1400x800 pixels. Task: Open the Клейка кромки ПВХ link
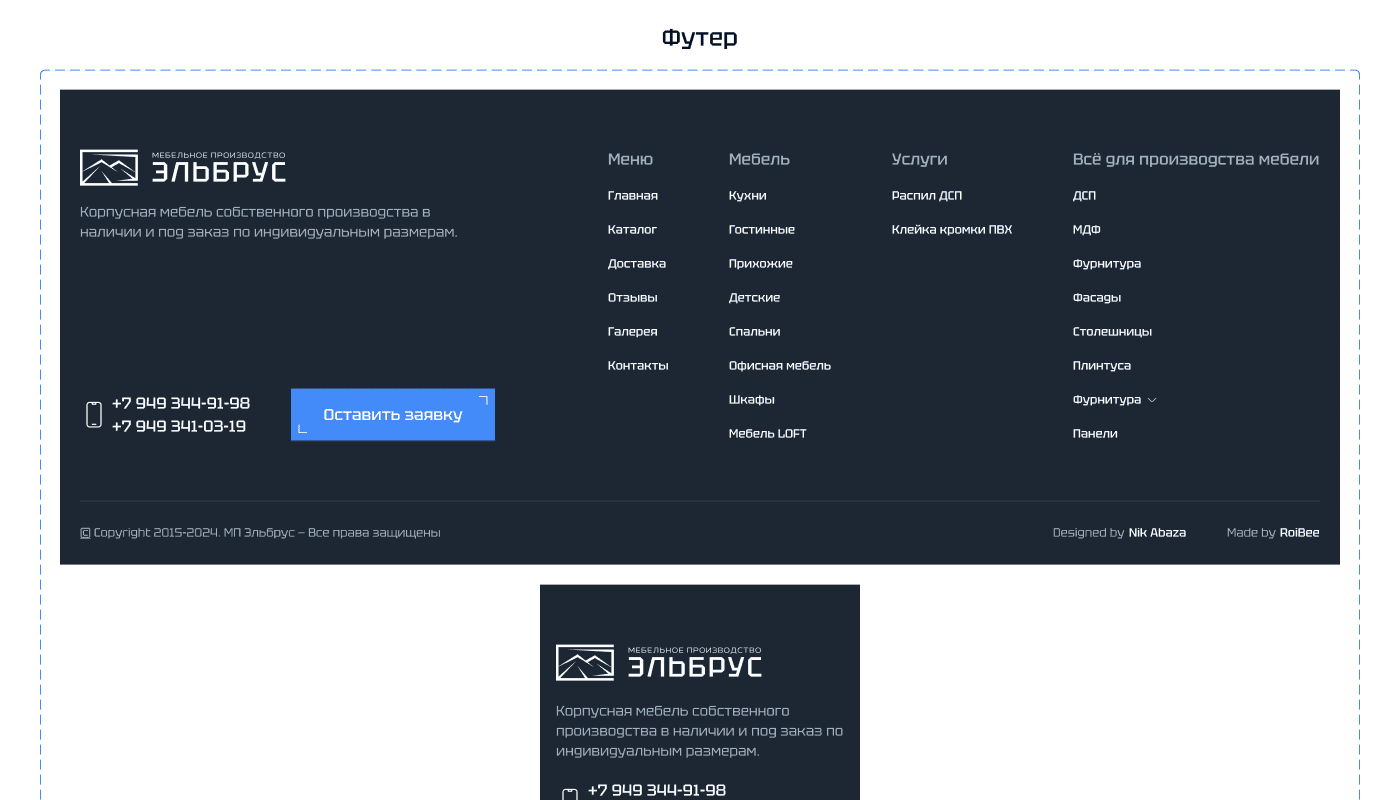(x=952, y=230)
